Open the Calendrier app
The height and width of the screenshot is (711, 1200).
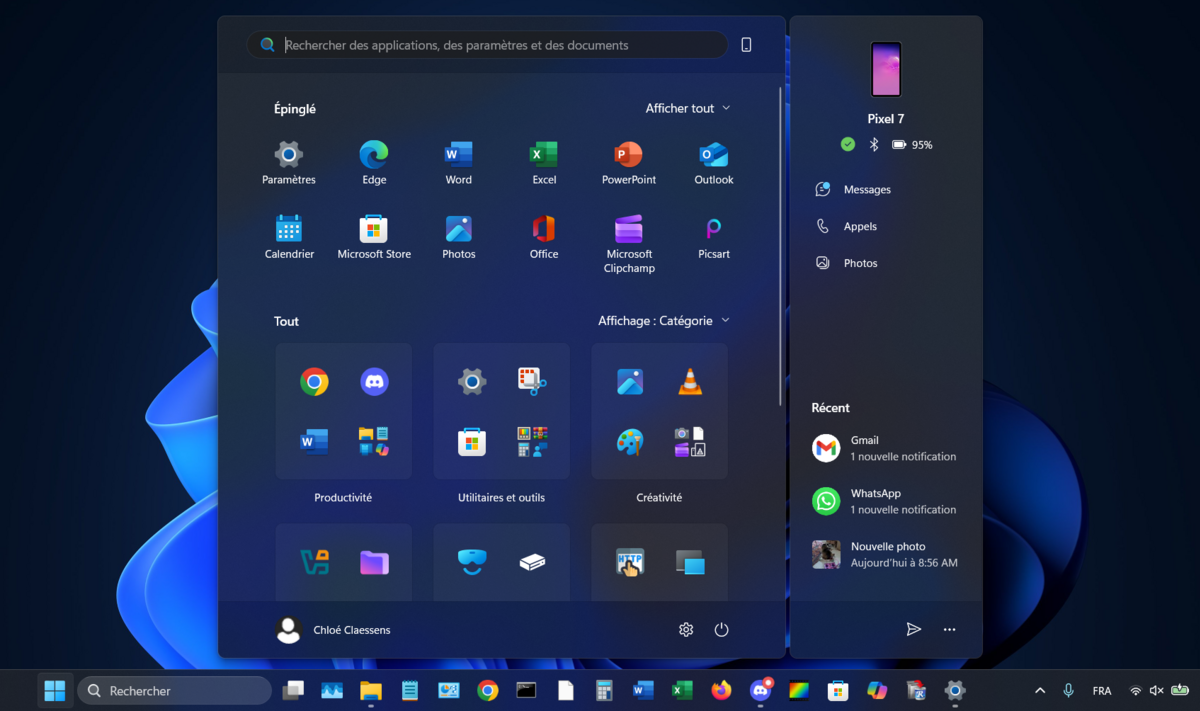tap(289, 230)
